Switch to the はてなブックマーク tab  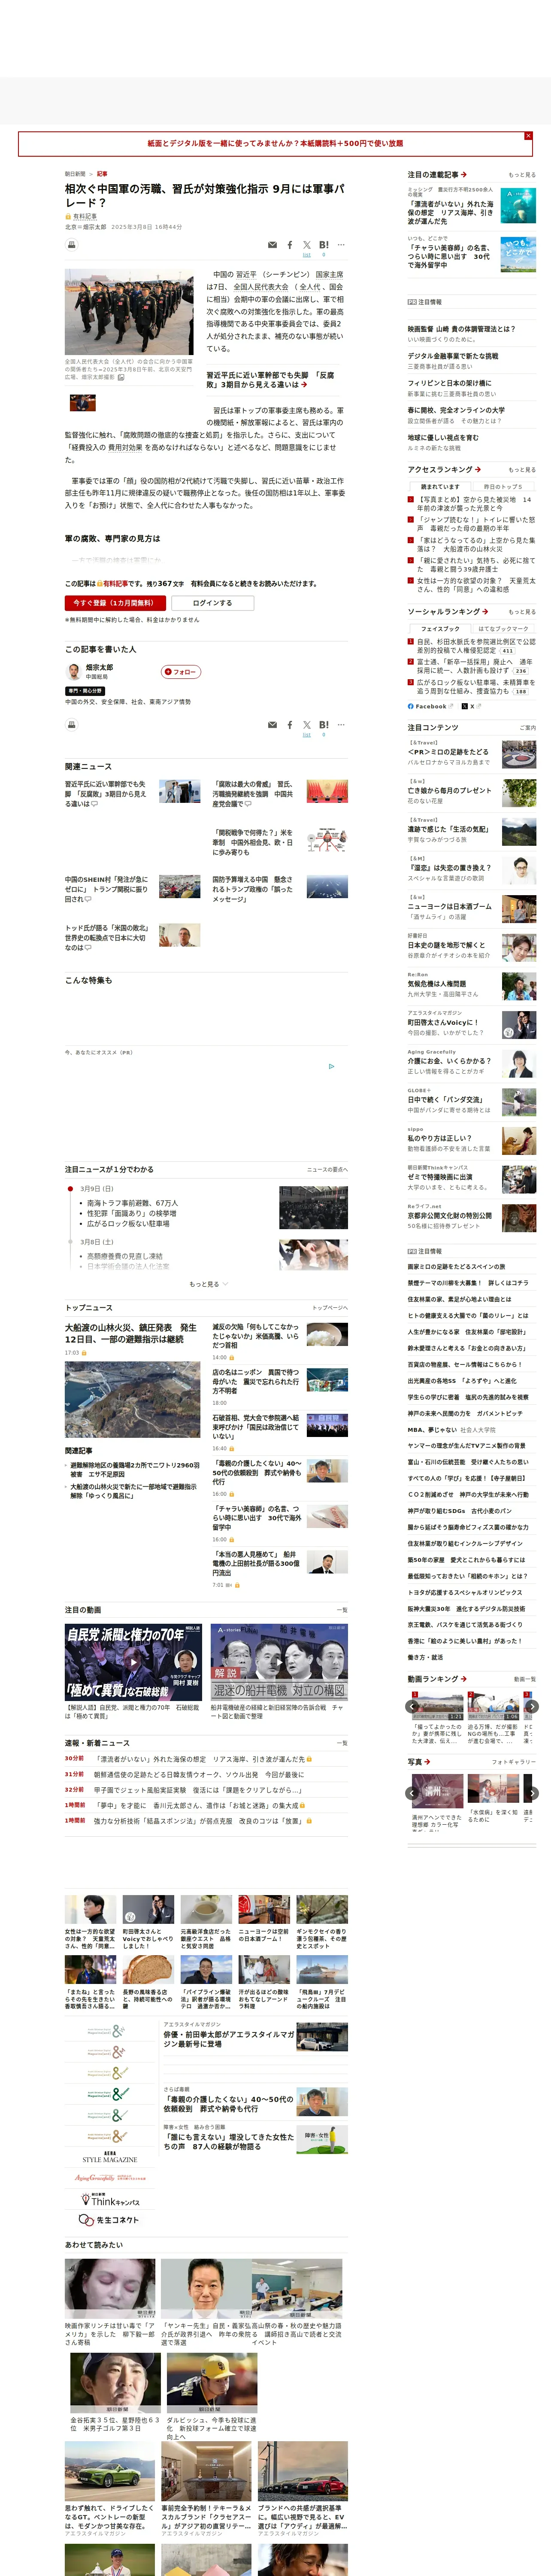[503, 629]
